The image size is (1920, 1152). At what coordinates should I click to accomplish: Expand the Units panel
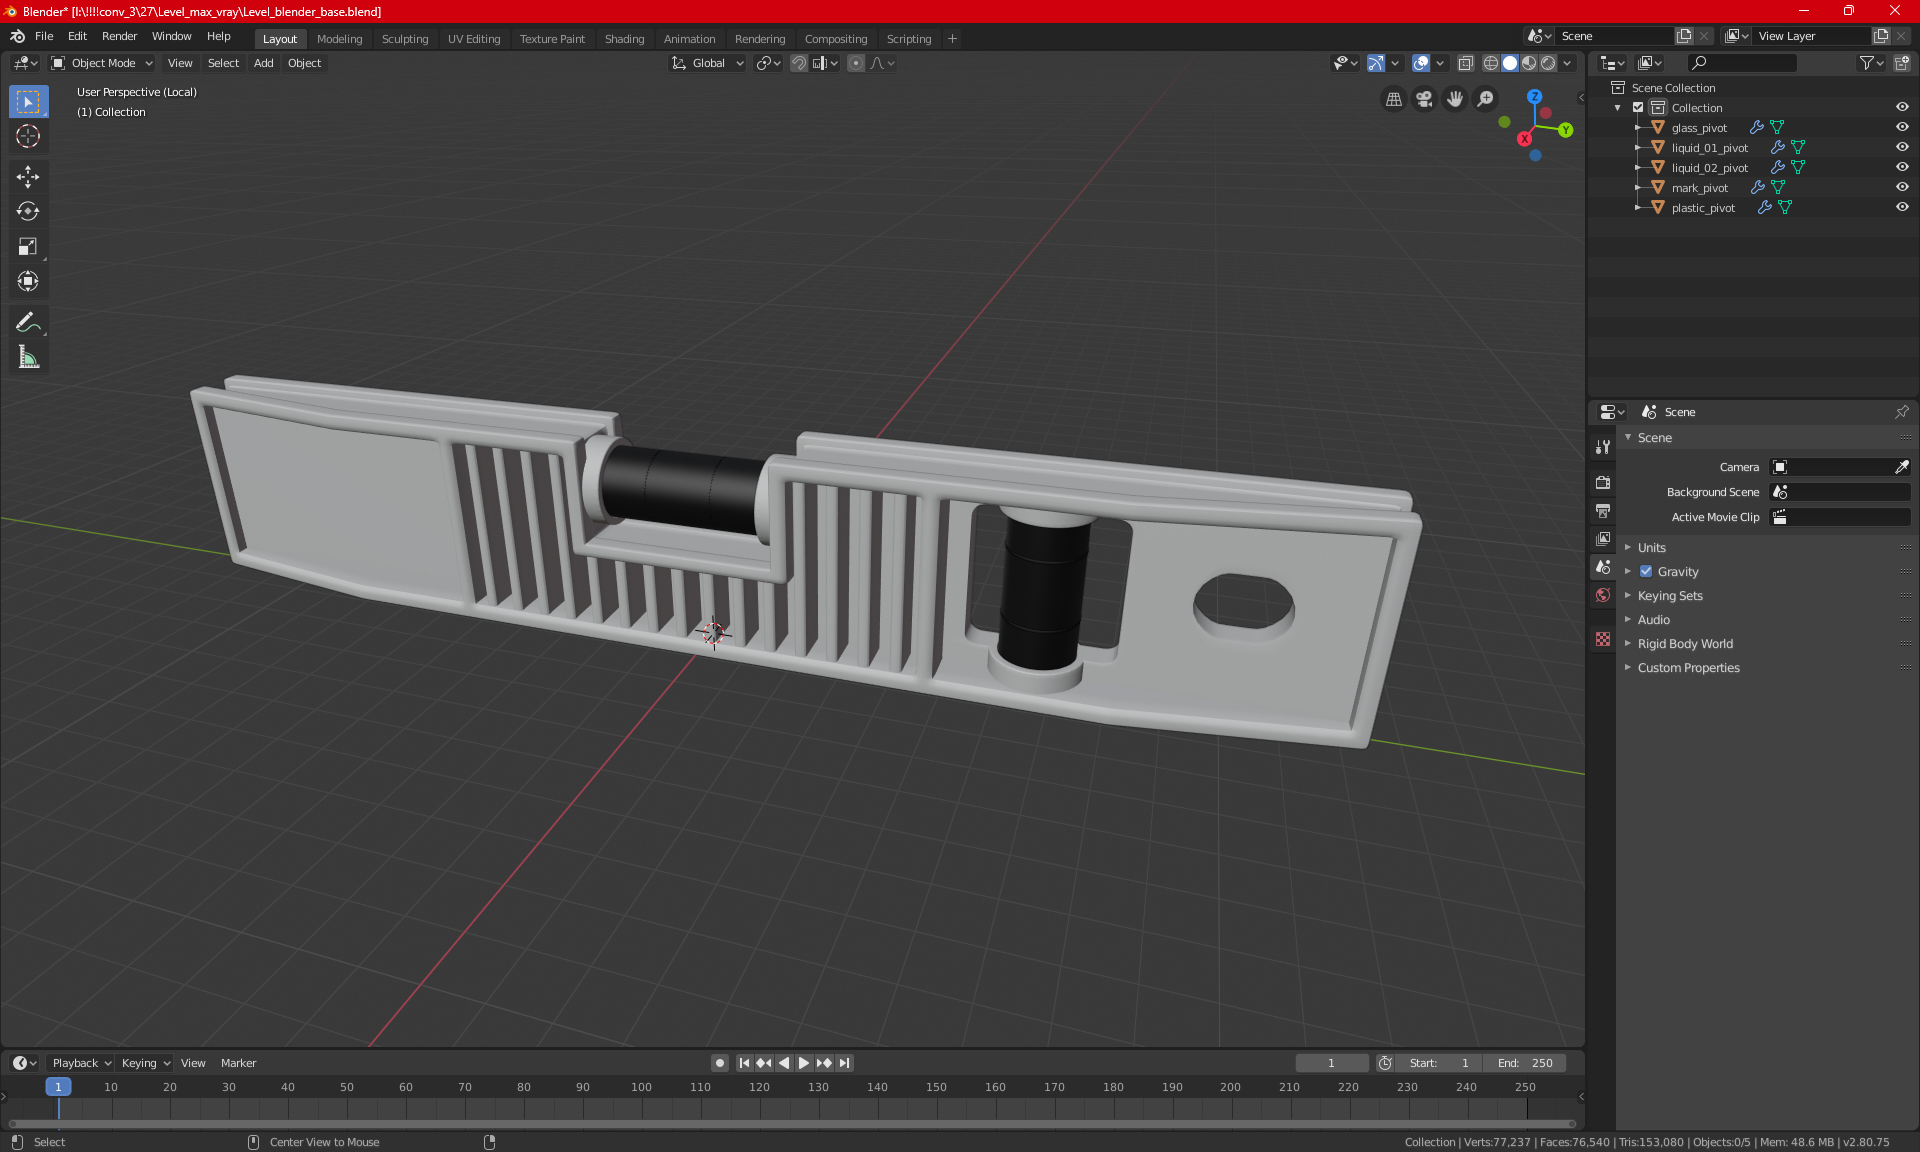1652,548
